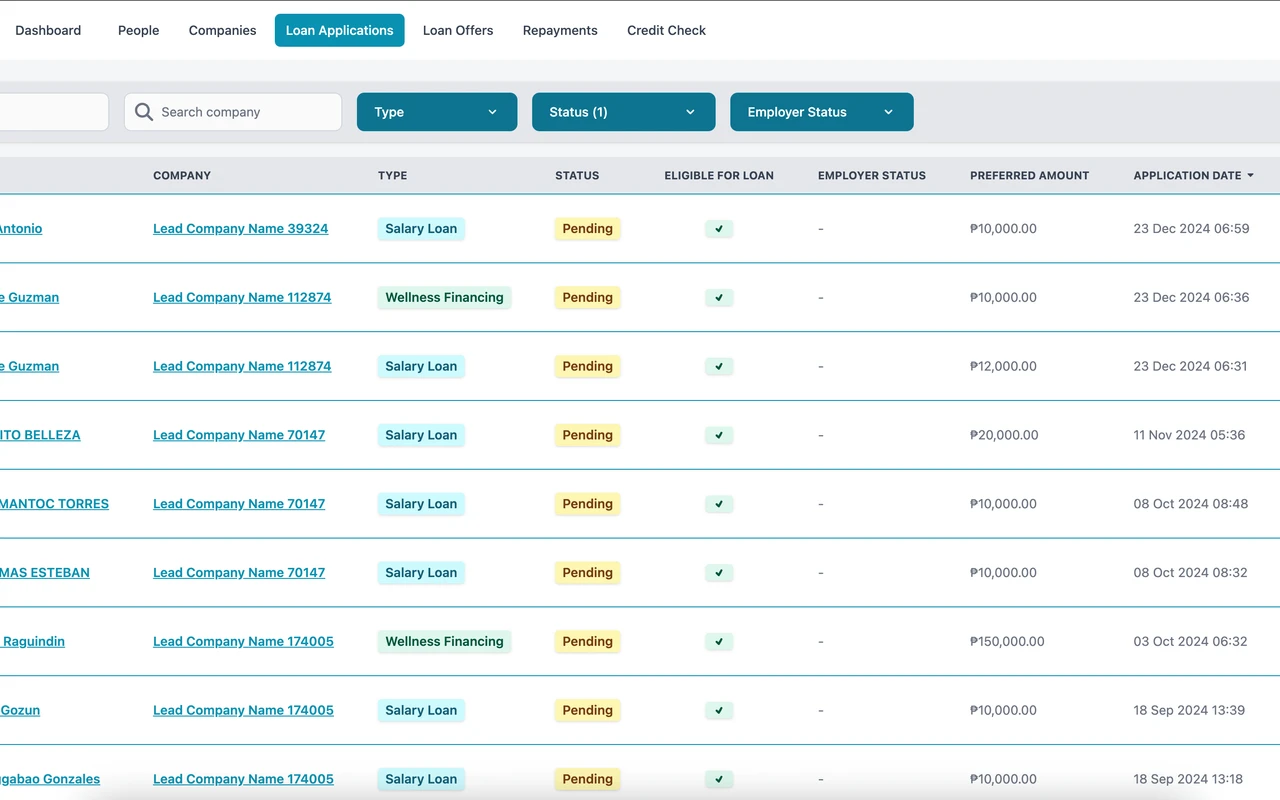Open the ITO BELLEZA applicant link
Viewport: 1280px width, 800px height.
40,435
